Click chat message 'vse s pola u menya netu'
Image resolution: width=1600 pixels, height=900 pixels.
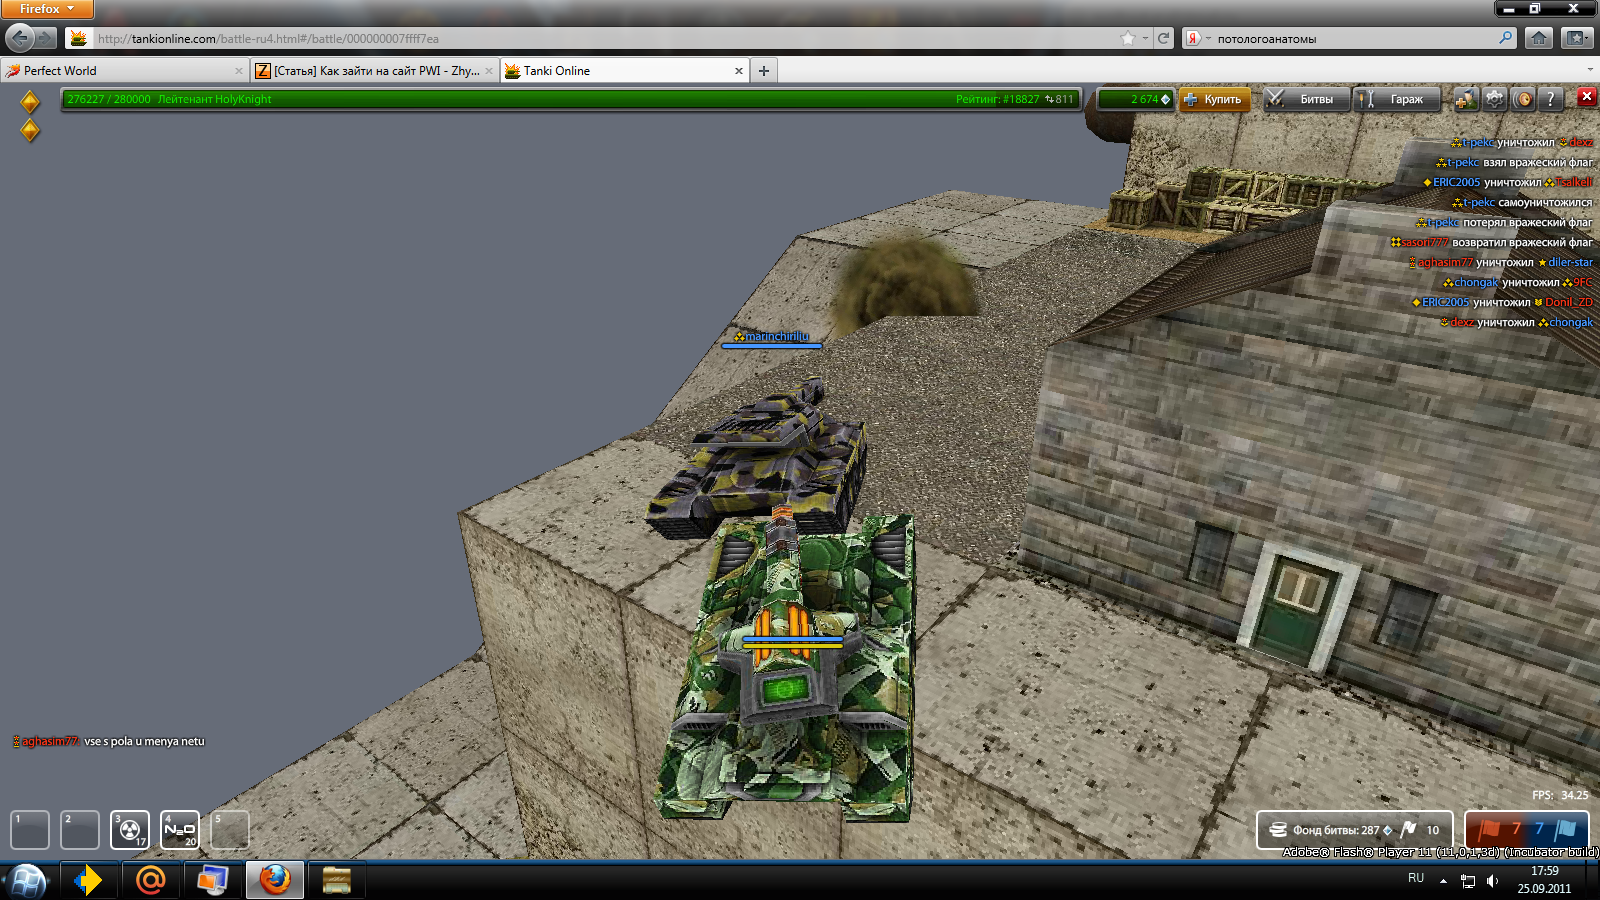144,741
